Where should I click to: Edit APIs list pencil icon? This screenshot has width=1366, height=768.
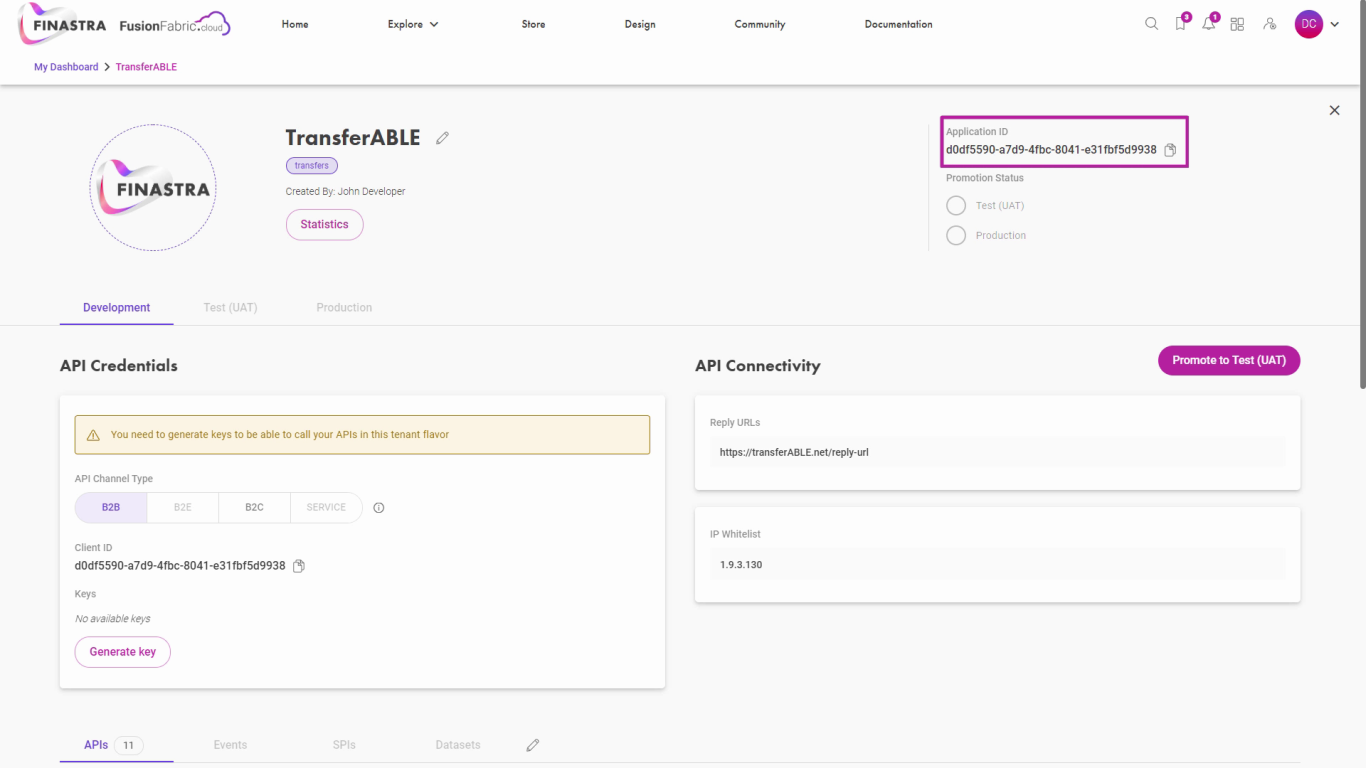click(x=533, y=745)
